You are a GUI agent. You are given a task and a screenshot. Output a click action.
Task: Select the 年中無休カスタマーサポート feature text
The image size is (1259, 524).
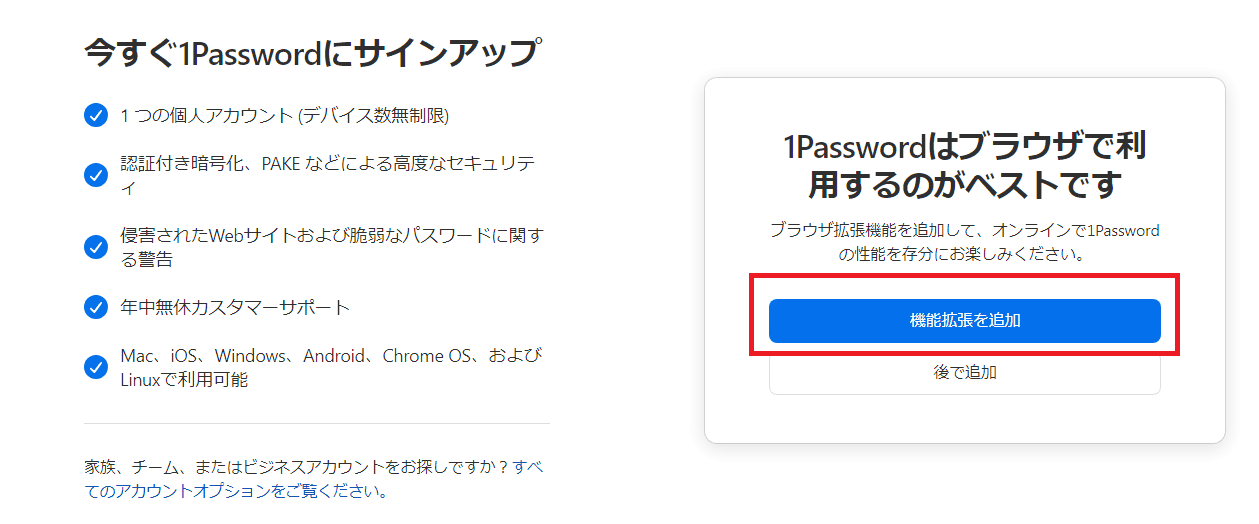click(x=235, y=307)
